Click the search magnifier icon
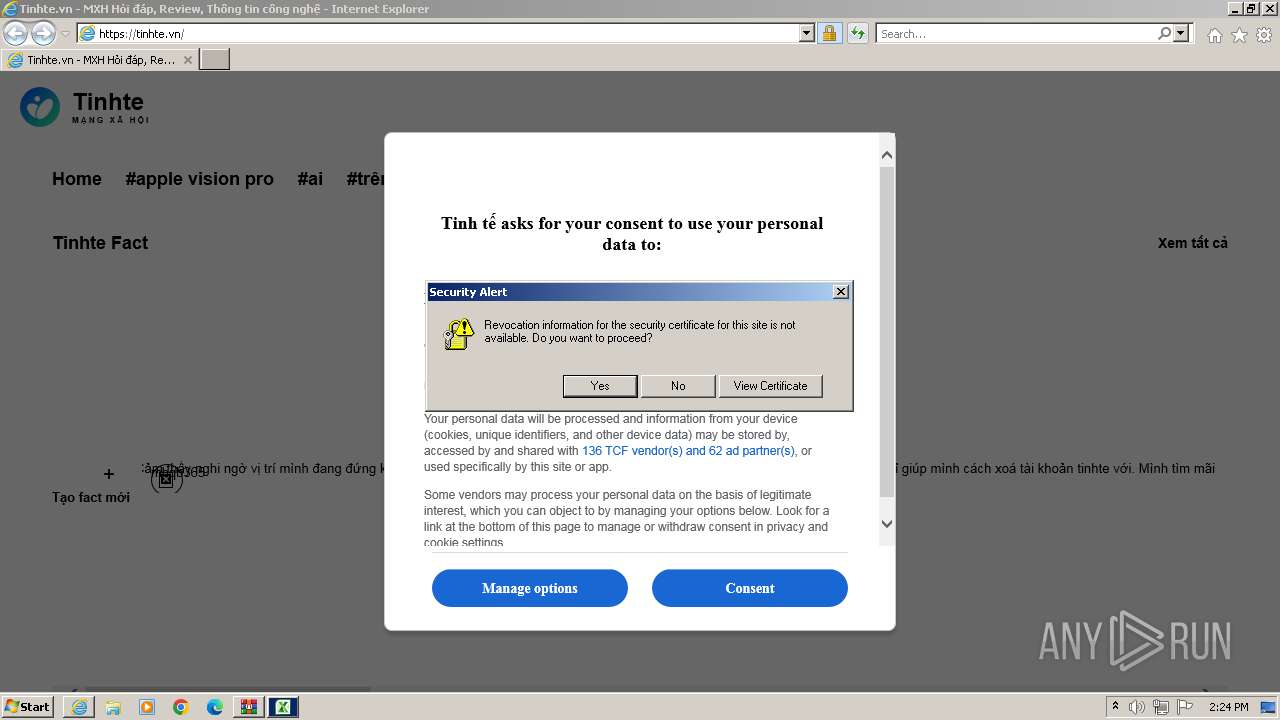 point(1164,34)
